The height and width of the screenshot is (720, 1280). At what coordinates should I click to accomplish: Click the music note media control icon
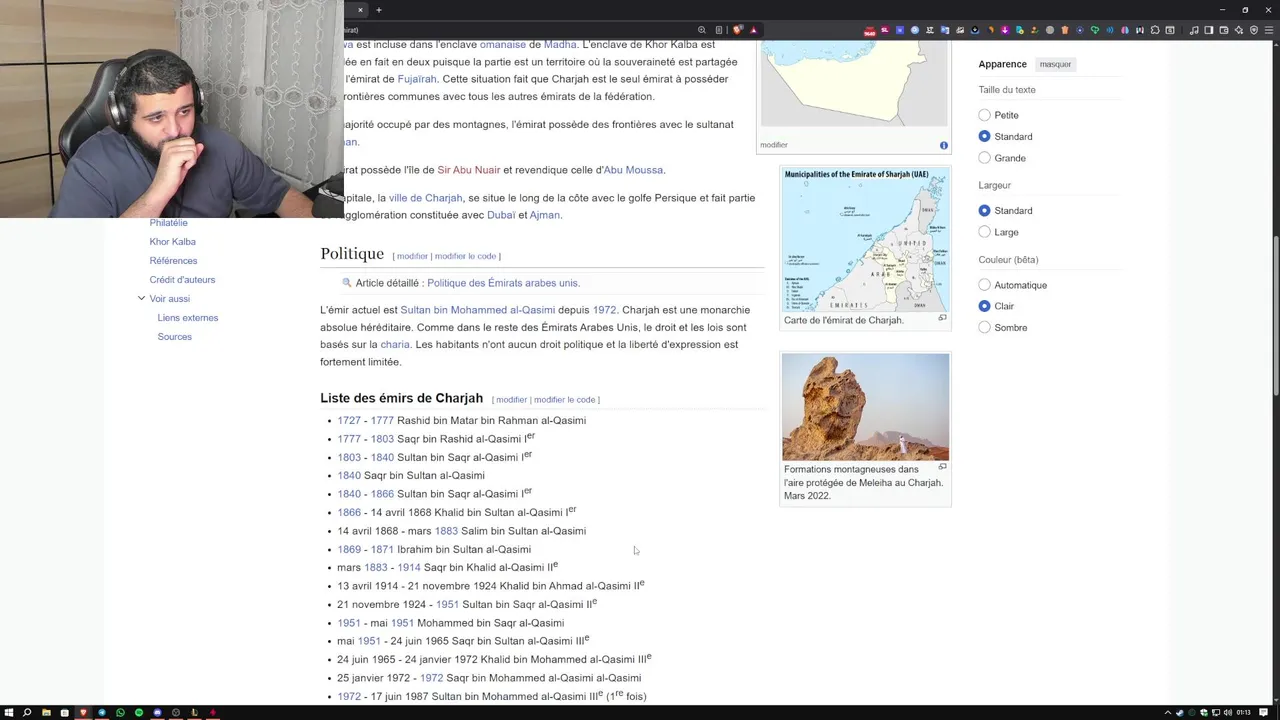1193,30
